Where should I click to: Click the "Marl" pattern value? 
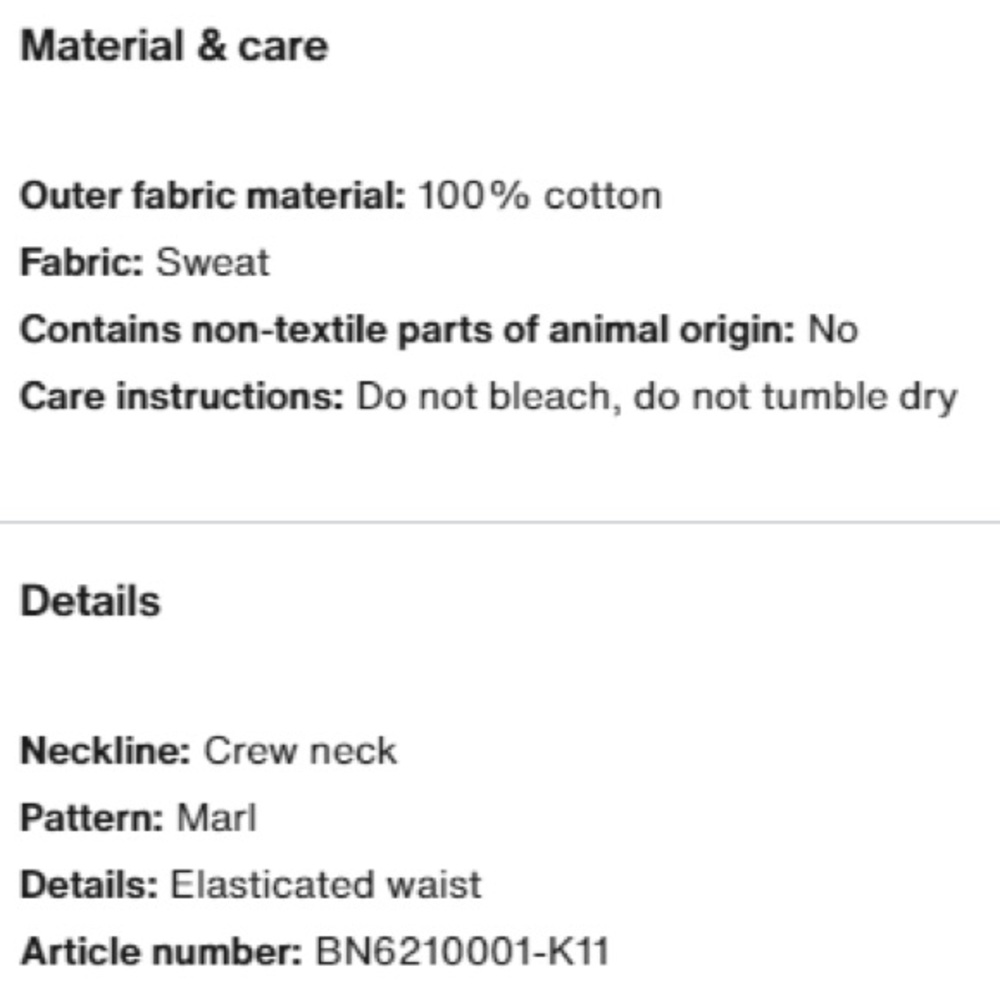click(216, 818)
